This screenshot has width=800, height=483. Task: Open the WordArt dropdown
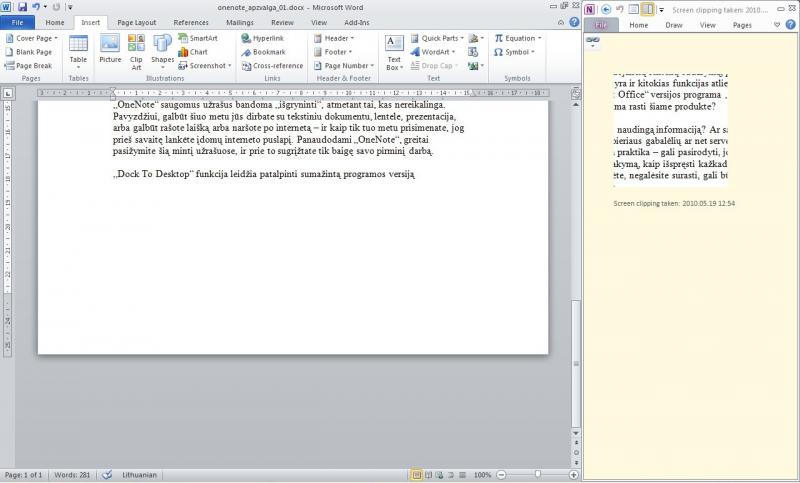pyautogui.click(x=432, y=52)
